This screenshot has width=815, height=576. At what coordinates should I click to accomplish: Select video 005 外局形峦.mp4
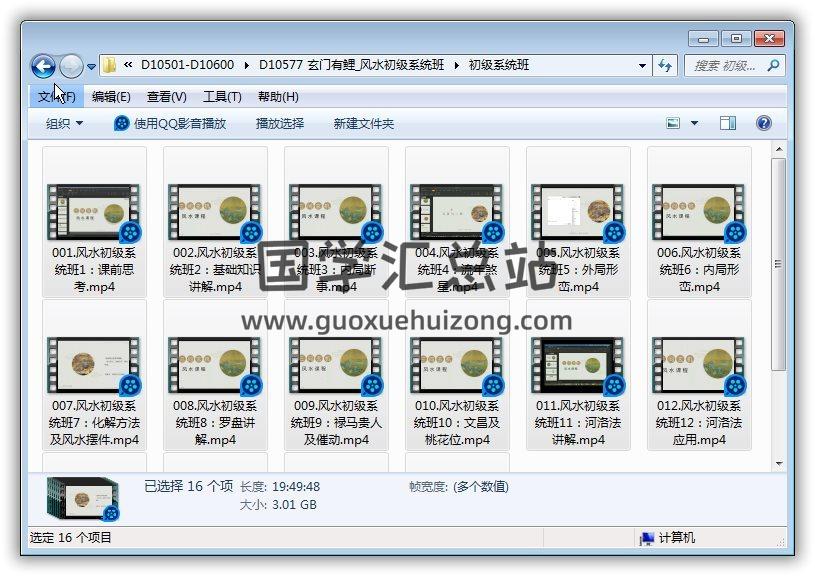point(578,222)
